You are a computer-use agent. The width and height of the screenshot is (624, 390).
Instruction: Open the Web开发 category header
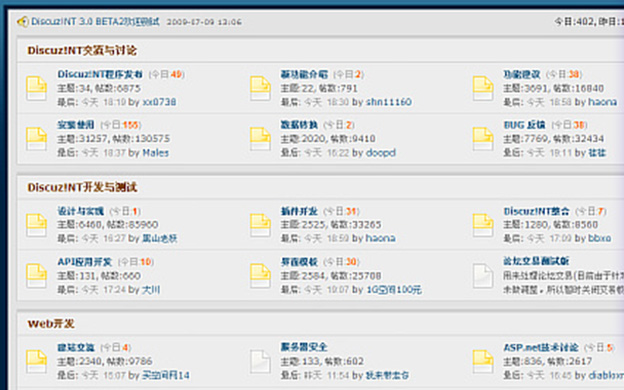(x=51, y=324)
